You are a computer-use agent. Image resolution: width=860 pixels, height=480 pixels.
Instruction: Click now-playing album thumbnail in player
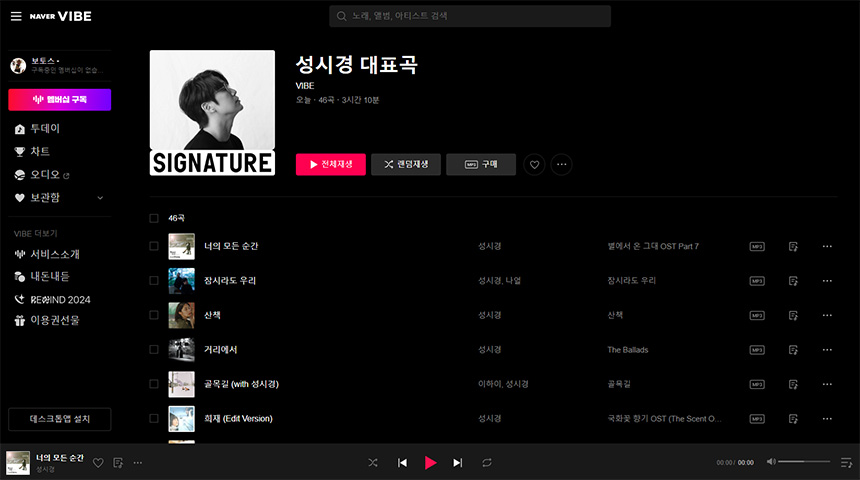click(18, 463)
